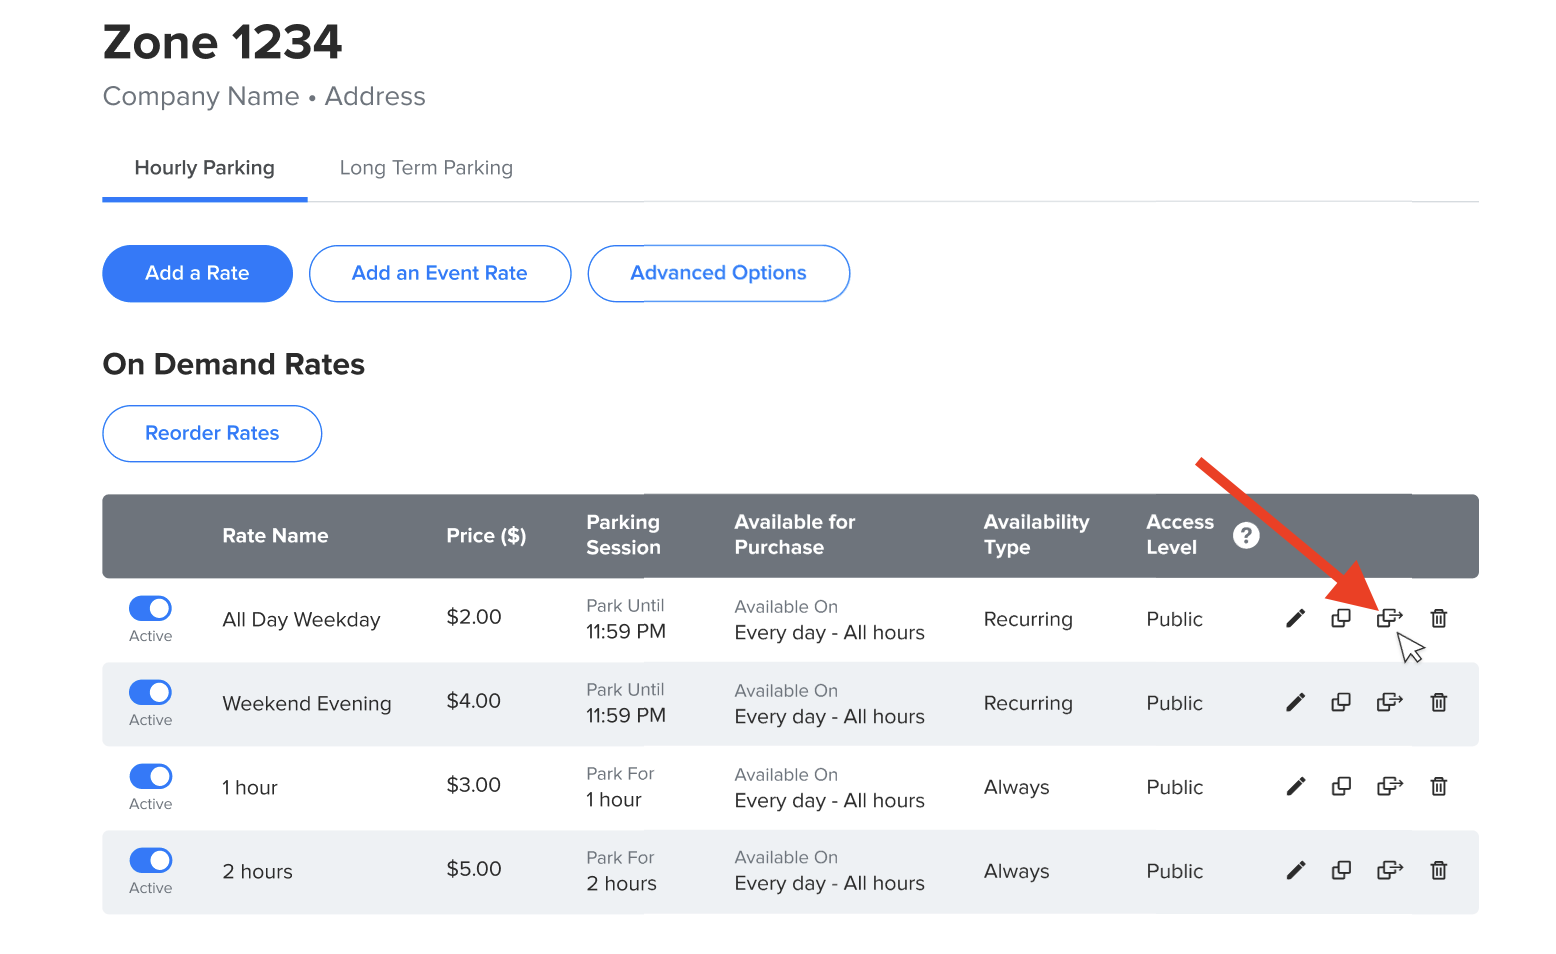Copy 2 hours rate to another zone
Screen dimensions: 1556x954
(x=1389, y=870)
